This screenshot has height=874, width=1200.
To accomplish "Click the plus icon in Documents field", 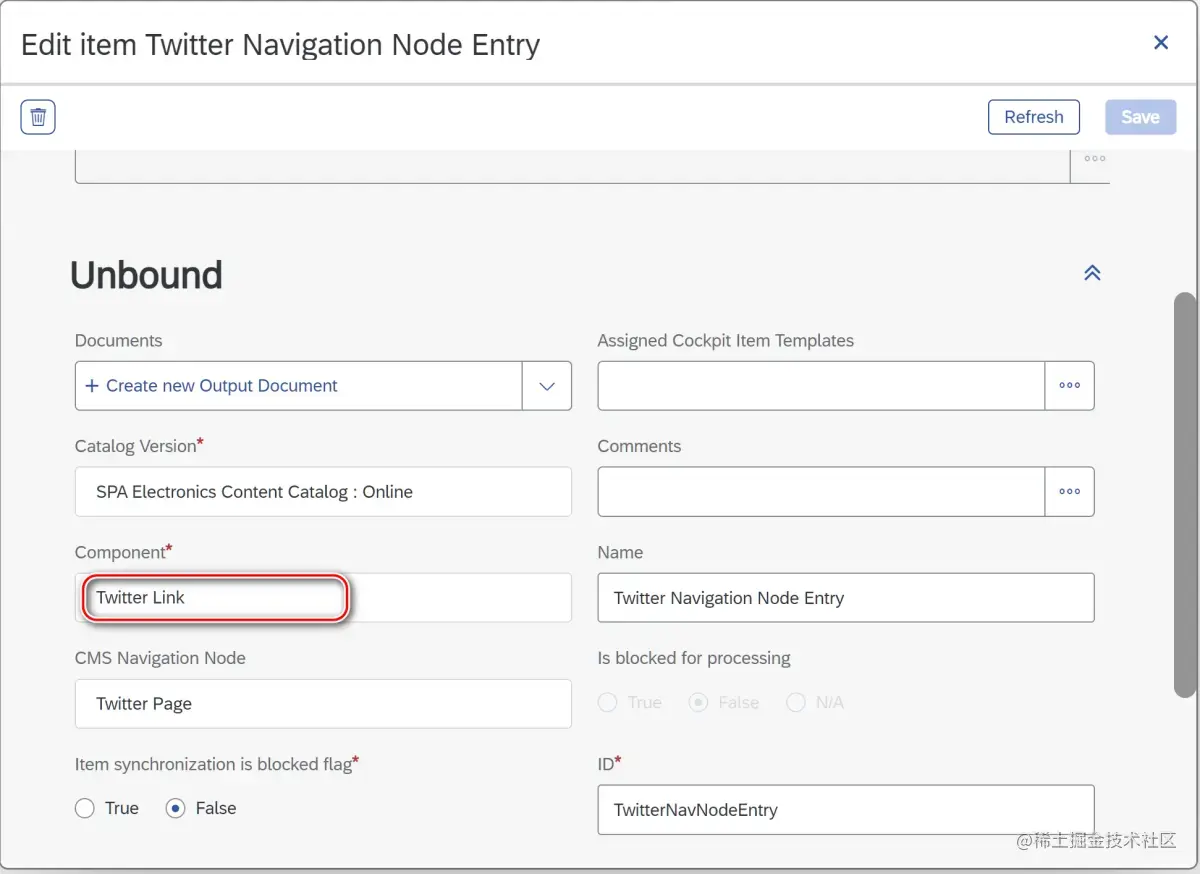I will click(x=92, y=386).
